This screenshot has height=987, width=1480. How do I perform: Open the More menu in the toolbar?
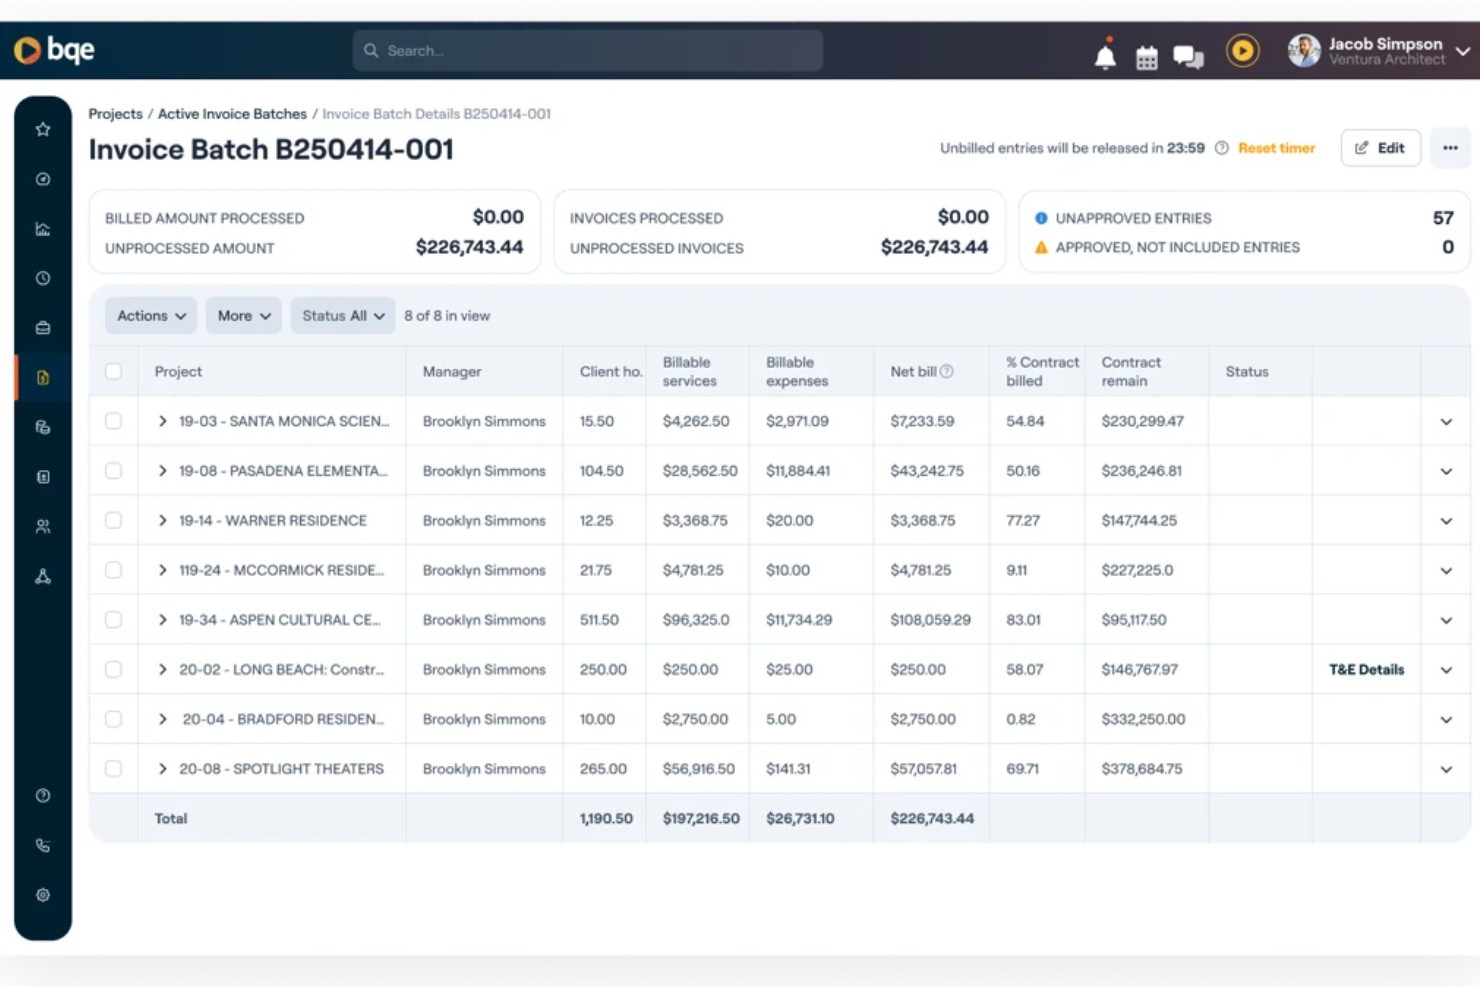pos(242,315)
